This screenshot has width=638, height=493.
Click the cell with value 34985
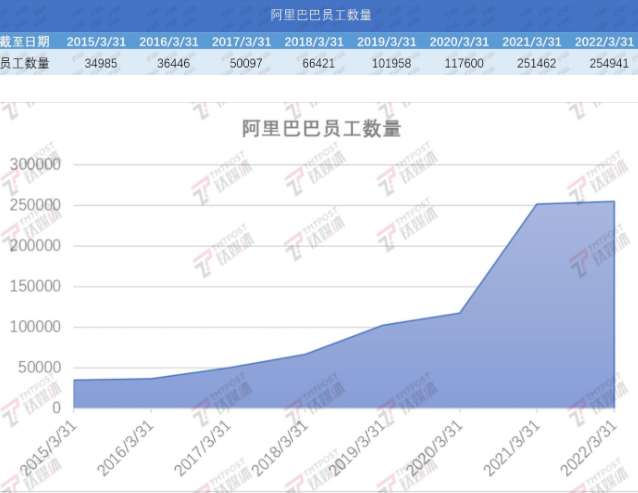101,63
